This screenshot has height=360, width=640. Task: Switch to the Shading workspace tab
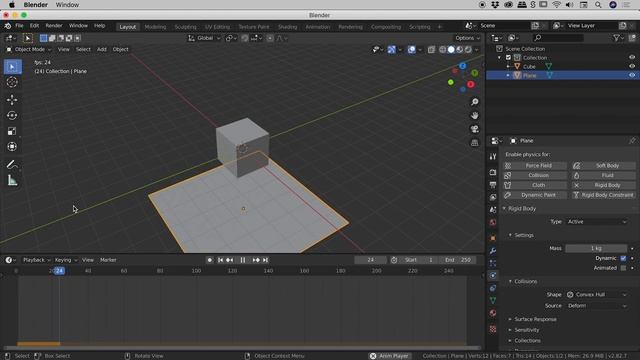(287, 27)
